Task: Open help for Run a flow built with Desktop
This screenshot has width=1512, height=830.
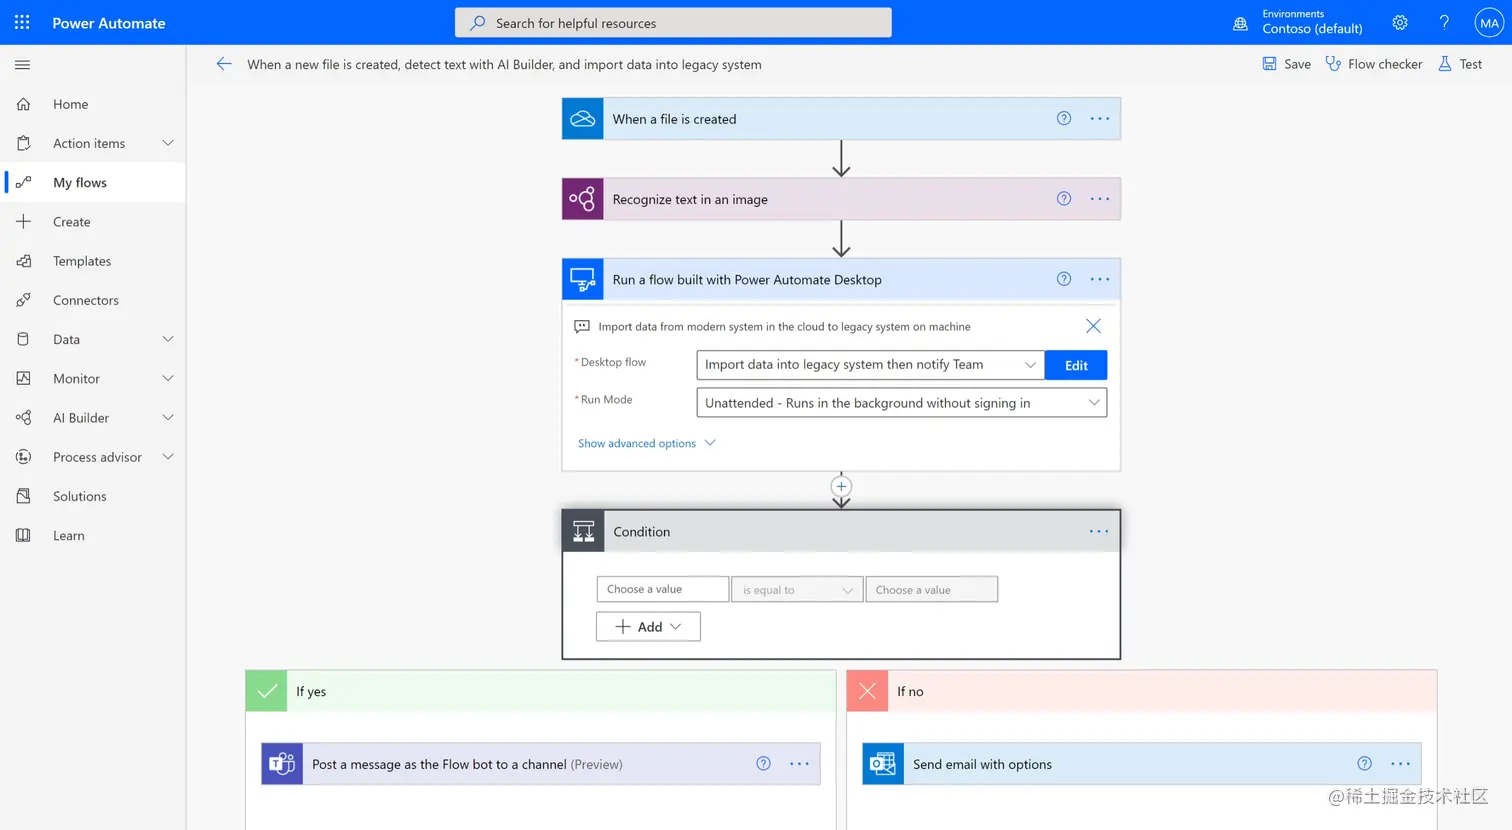Action: (x=1064, y=279)
